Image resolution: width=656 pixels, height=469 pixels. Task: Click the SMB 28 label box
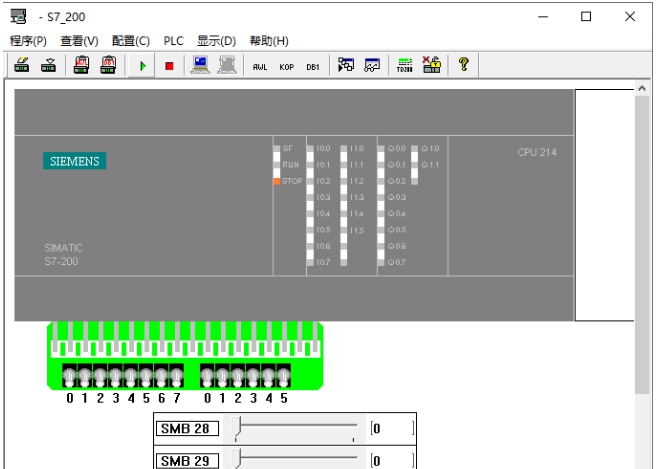(187, 428)
